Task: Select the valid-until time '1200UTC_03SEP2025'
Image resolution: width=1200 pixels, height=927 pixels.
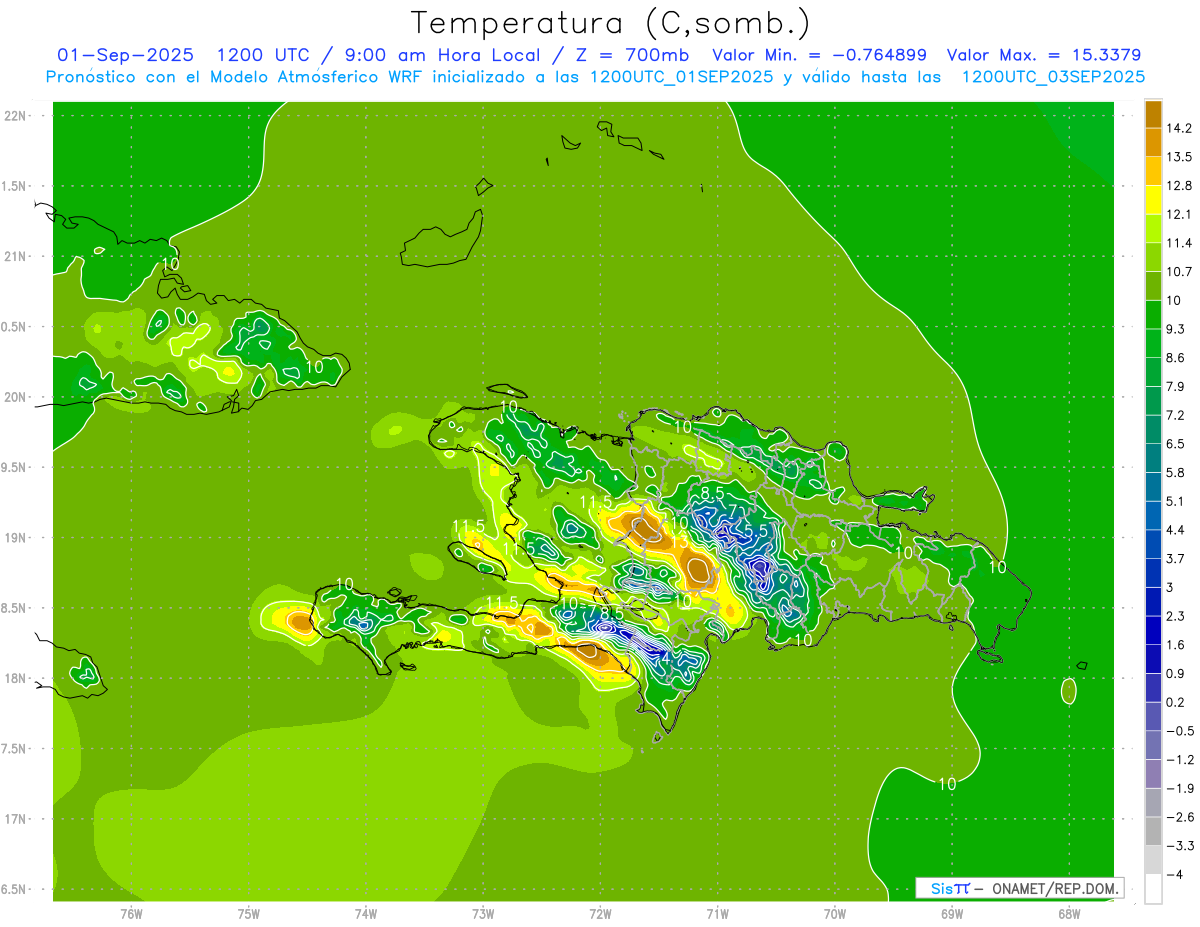Action: (x=1053, y=77)
